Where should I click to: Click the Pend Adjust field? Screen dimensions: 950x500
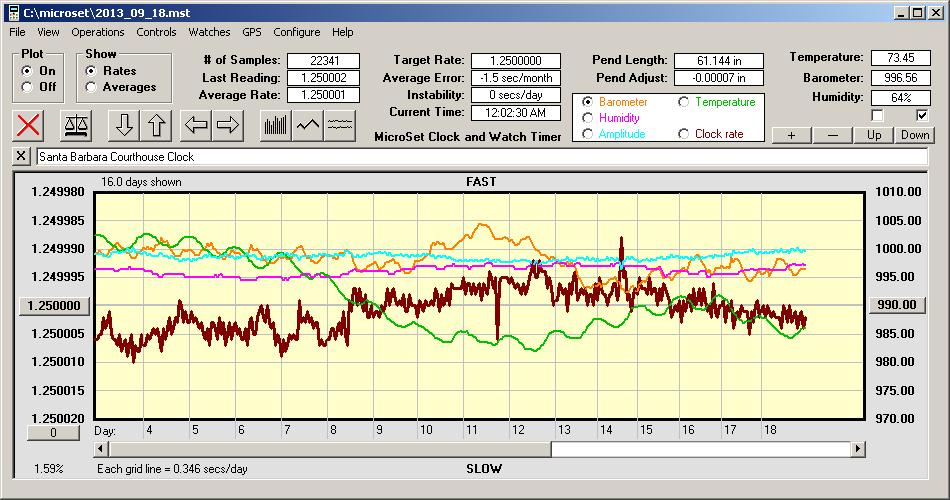pos(719,78)
